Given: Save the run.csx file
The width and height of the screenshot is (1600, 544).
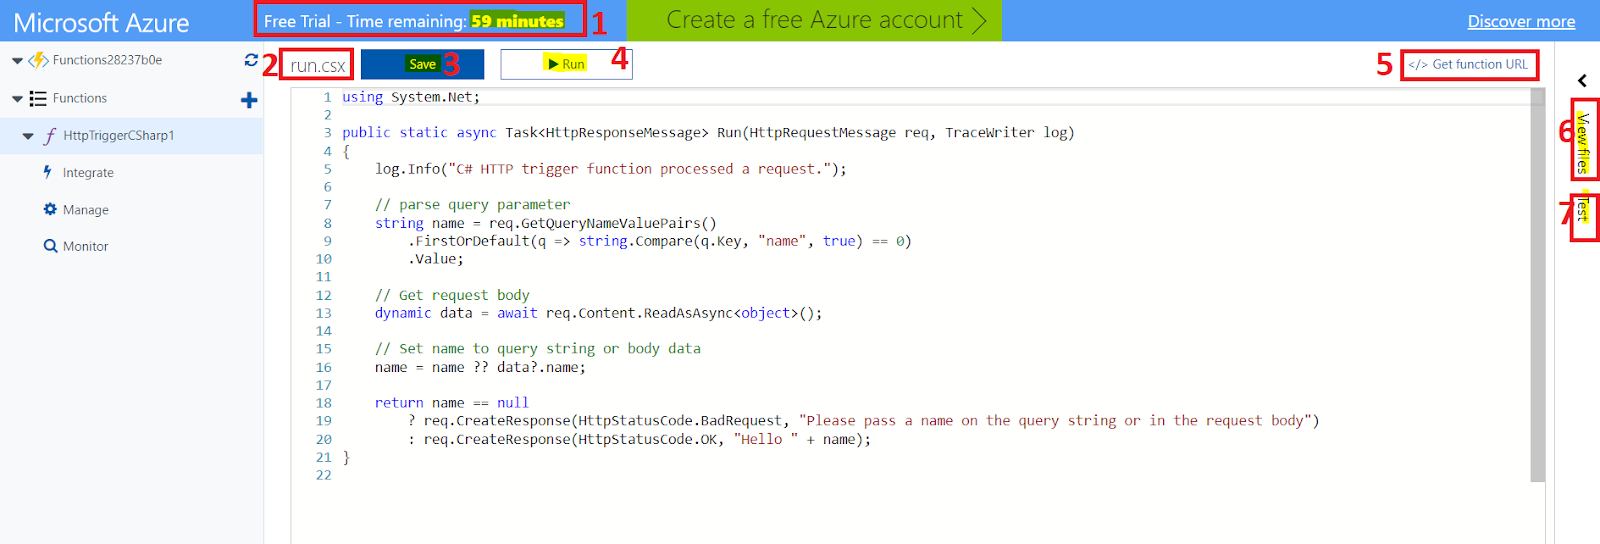Looking at the screenshot, I should [x=422, y=64].
